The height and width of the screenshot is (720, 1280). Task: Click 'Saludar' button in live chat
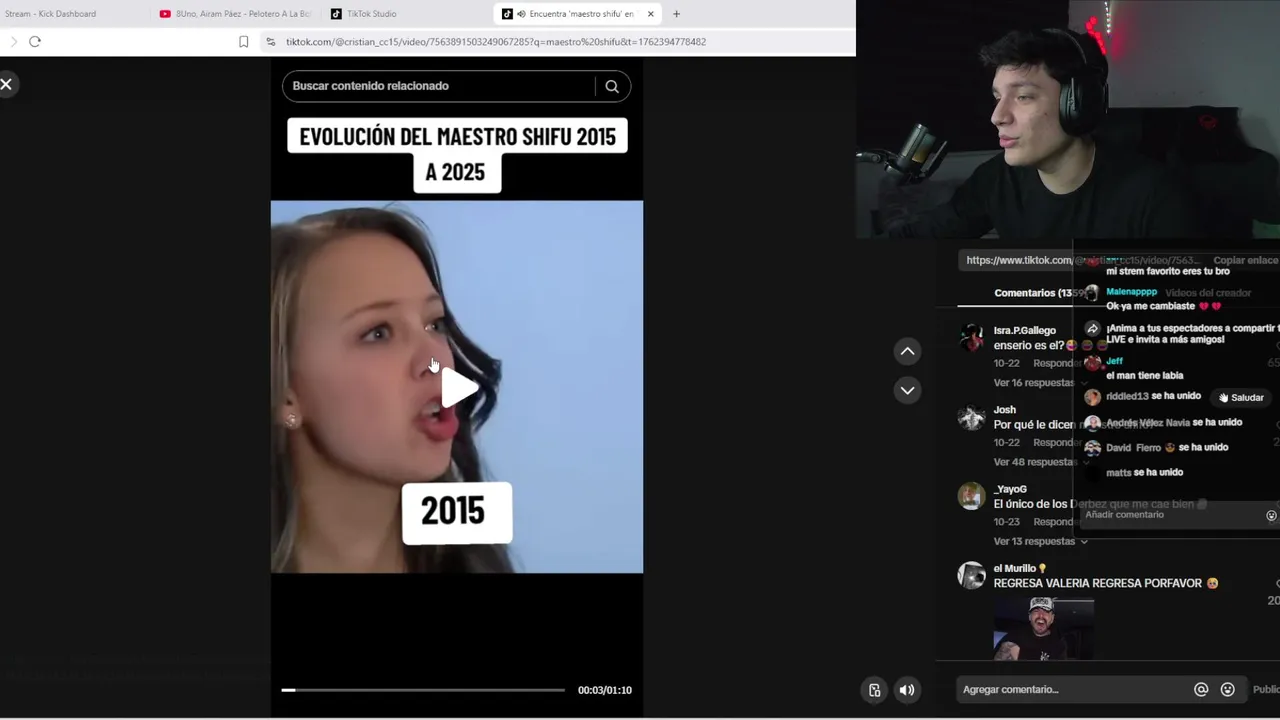pyautogui.click(x=1240, y=398)
